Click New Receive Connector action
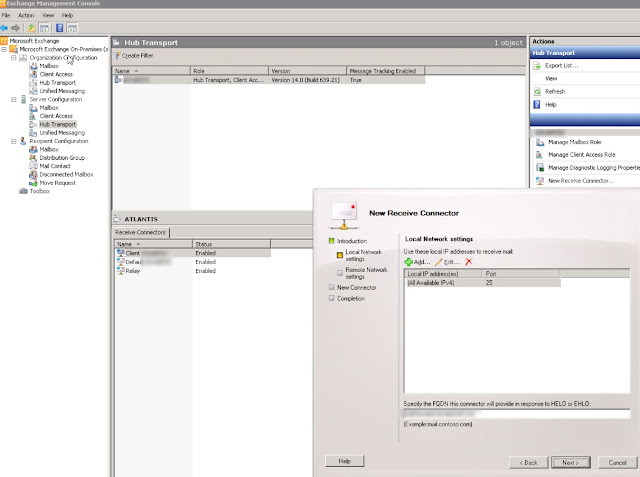The width and height of the screenshot is (640, 477). 580,181
